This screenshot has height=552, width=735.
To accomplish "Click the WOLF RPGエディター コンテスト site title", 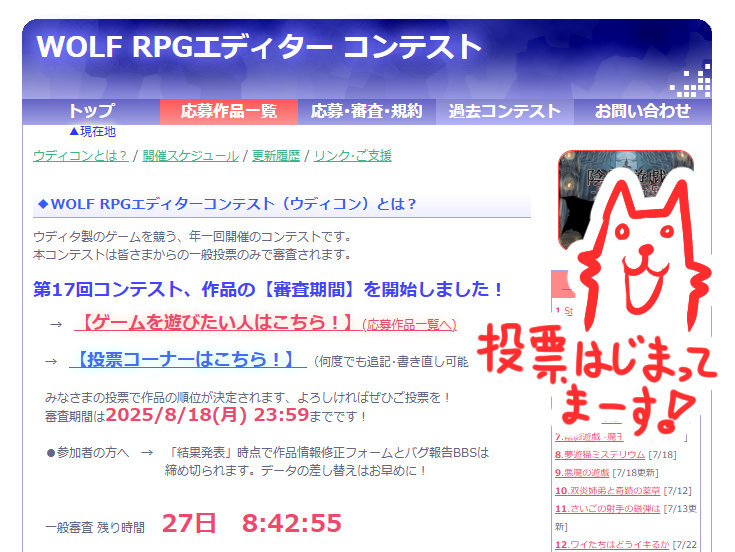I will tap(259, 47).
